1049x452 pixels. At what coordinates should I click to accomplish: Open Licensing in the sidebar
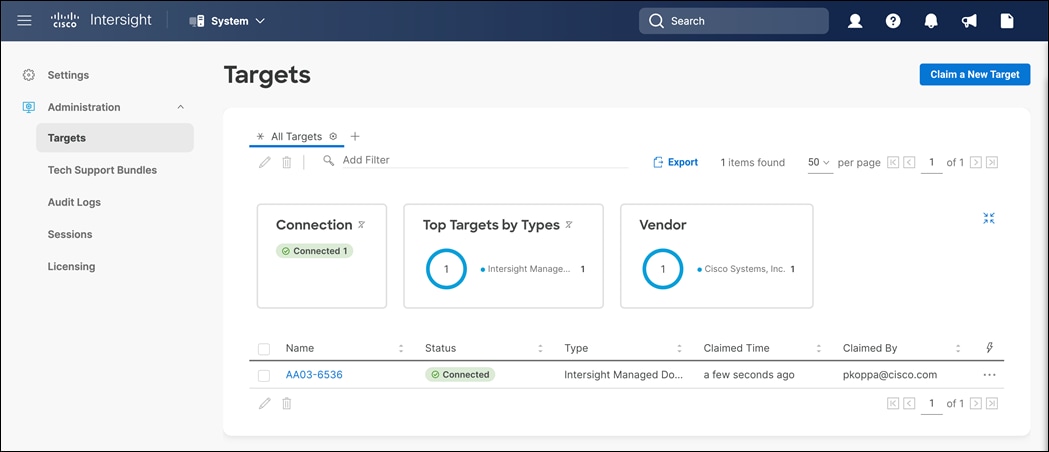coord(72,266)
